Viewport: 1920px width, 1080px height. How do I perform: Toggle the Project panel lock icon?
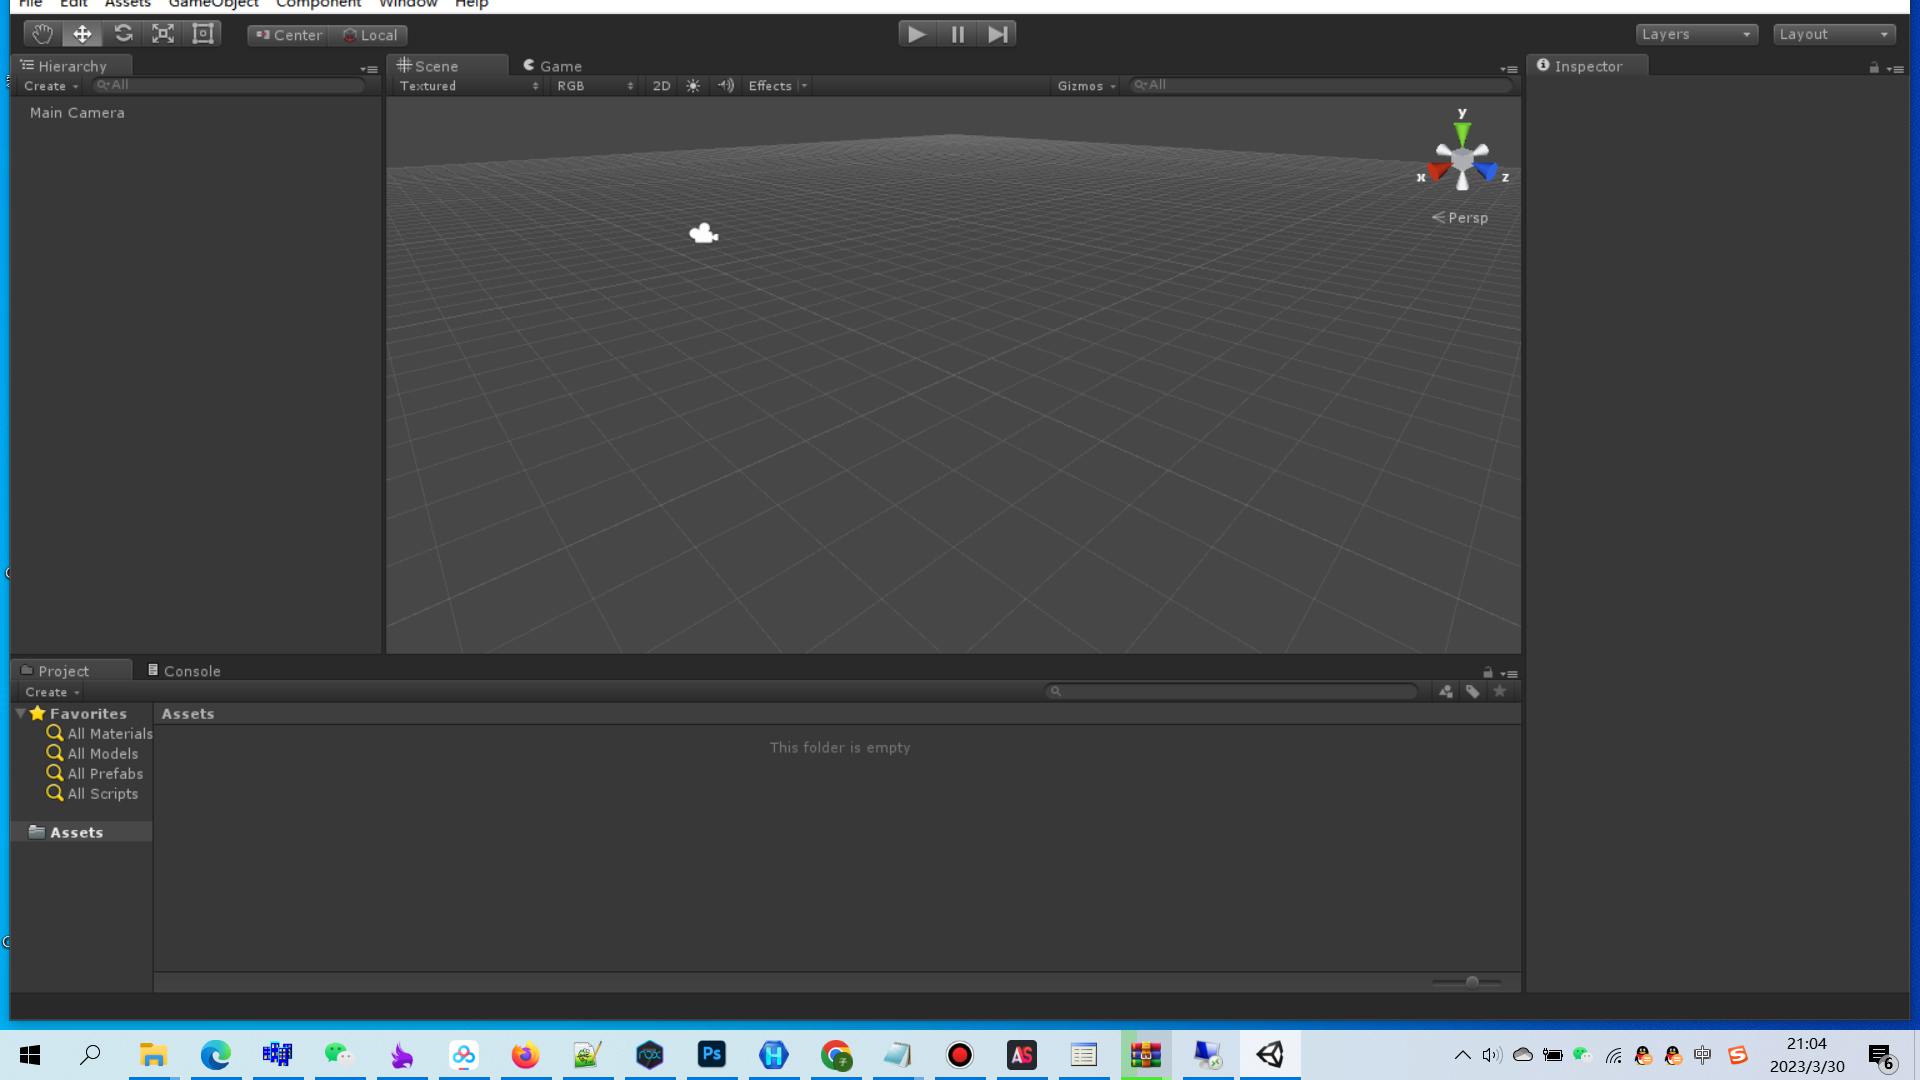pos(1488,673)
